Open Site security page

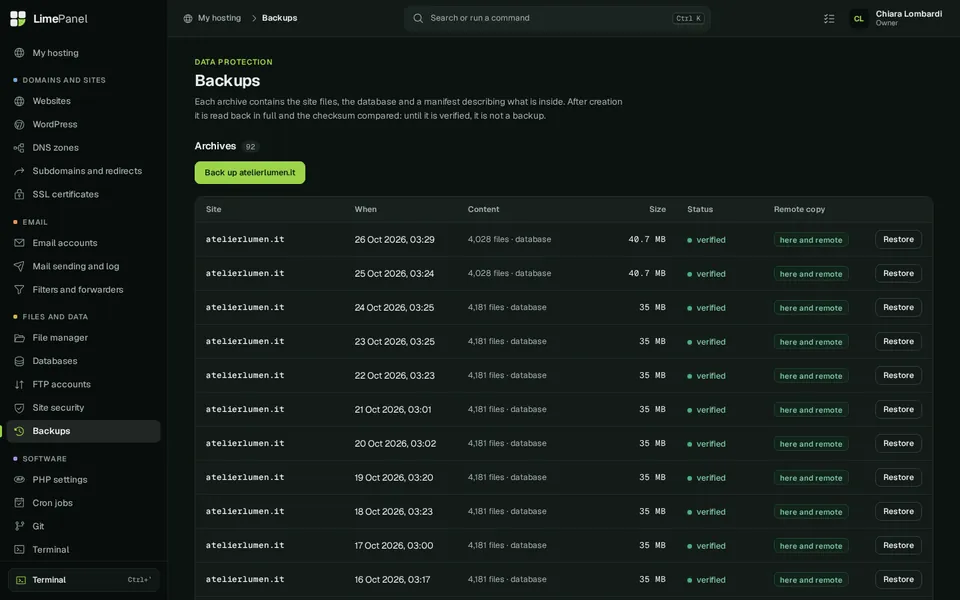(x=83, y=408)
